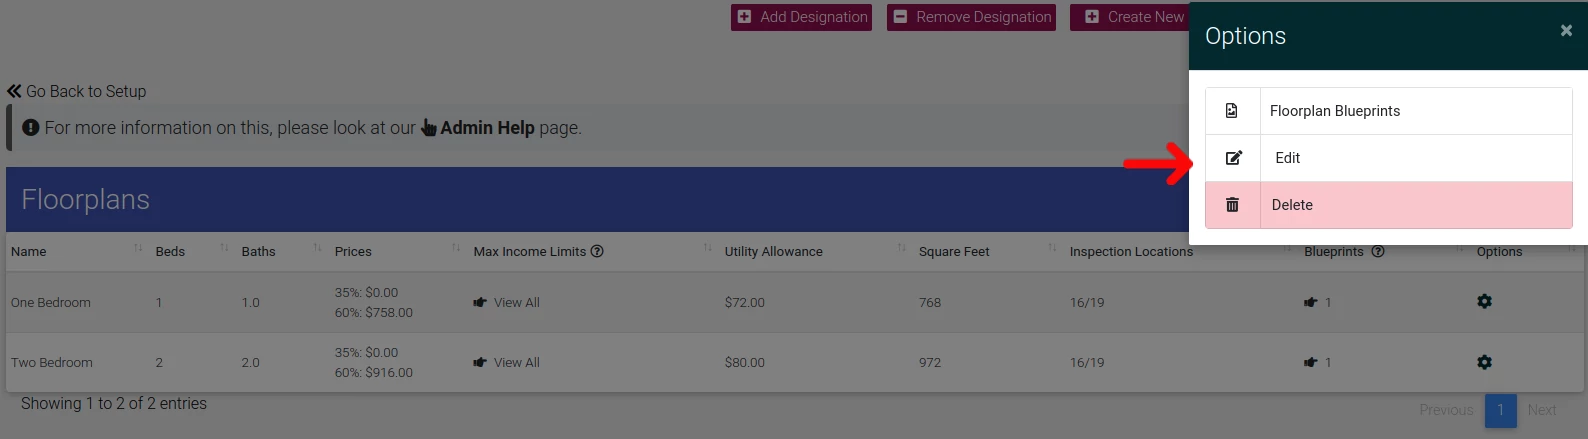
Task: Click Max Income Limits help icon
Action: pos(597,251)
